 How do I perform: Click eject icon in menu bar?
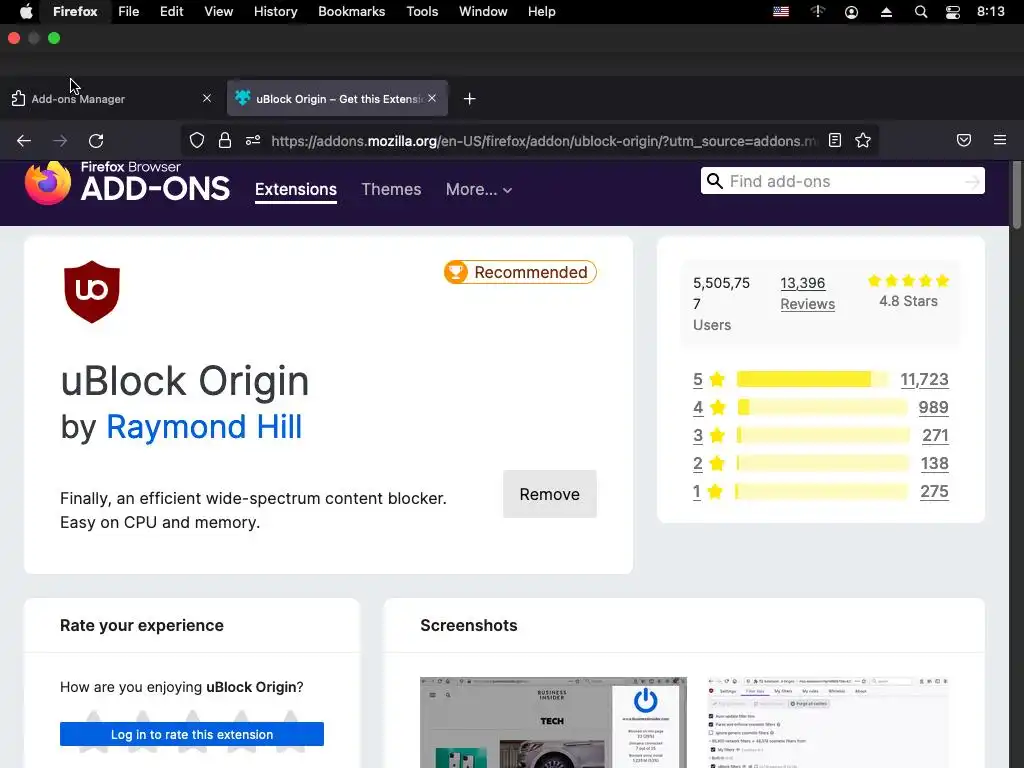[x=886, y=12]
